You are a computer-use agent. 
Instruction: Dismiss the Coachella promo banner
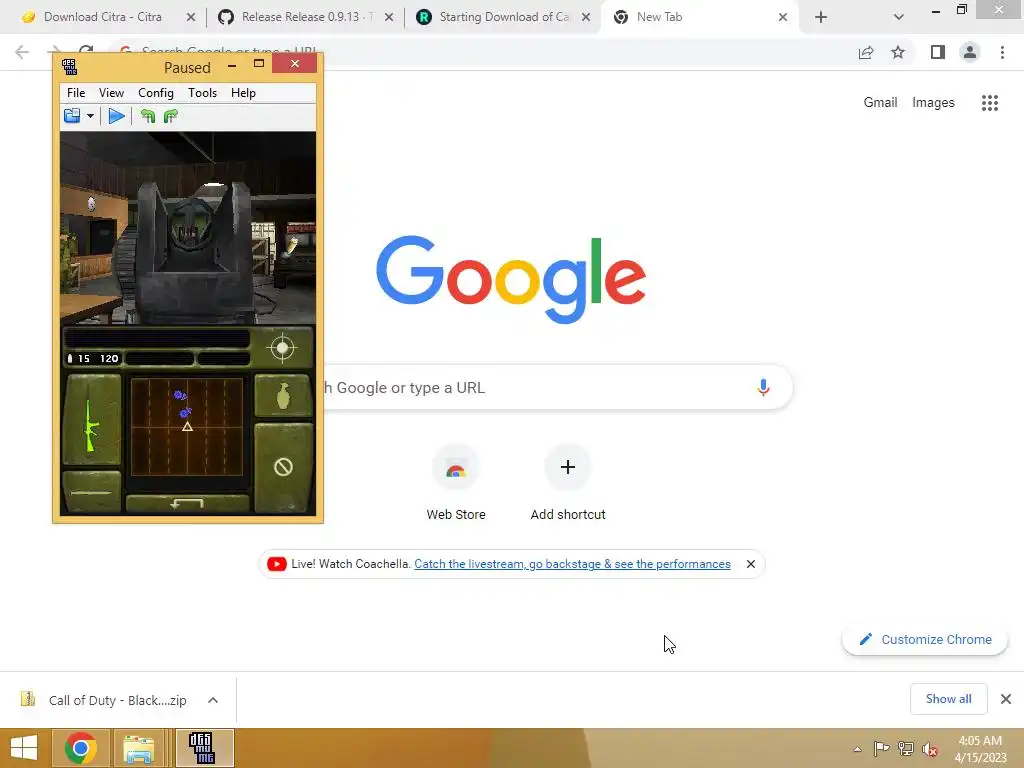(750, 564)
